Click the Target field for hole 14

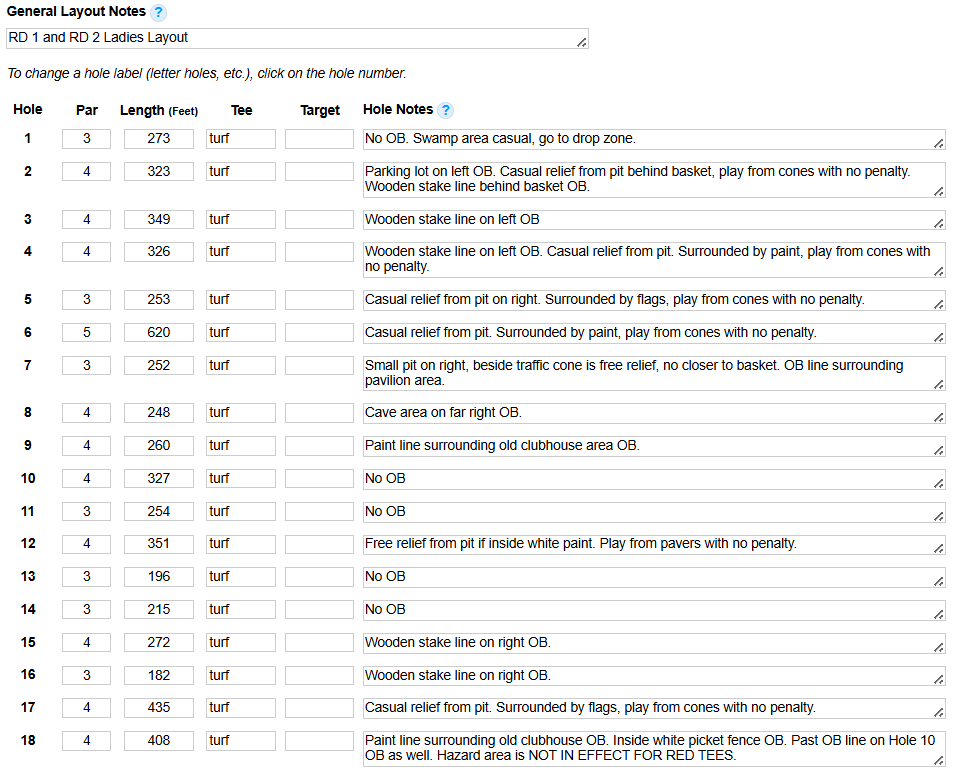319,610
